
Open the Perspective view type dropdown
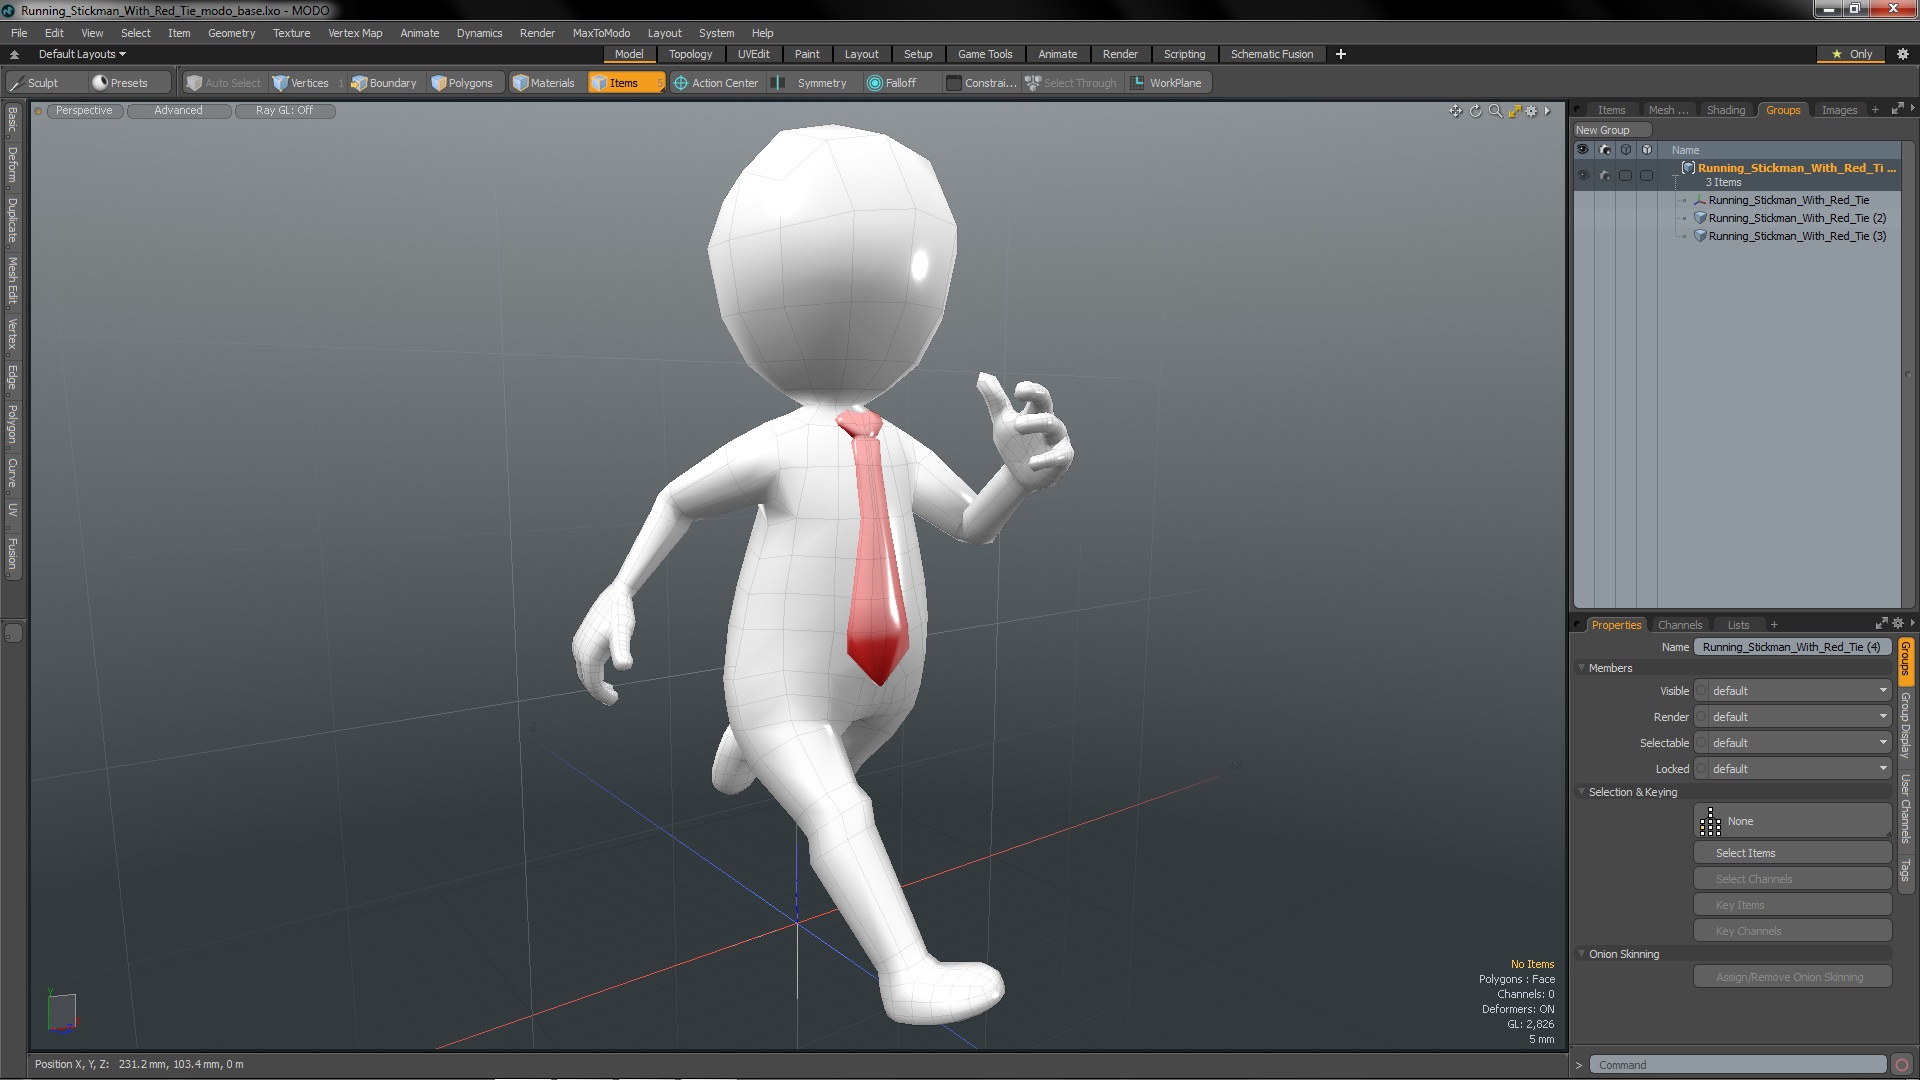coord(84,111)
